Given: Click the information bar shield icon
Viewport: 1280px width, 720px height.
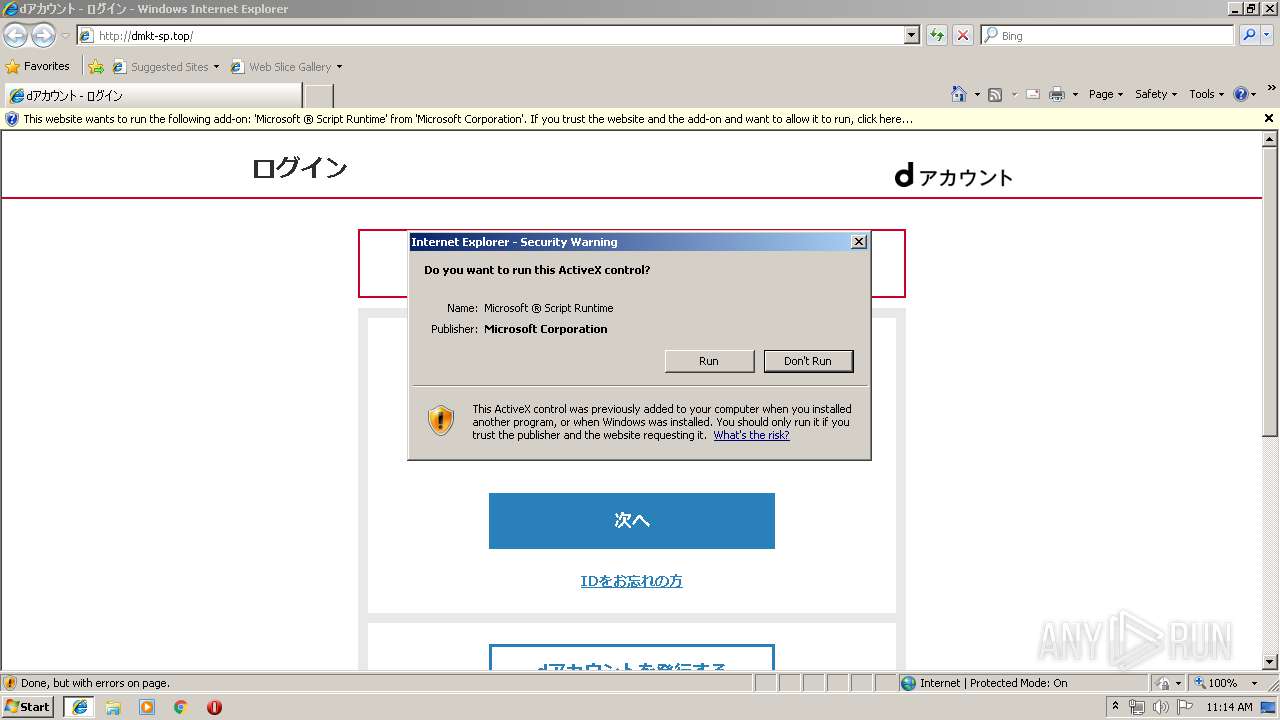Looking at the screenshot, I should pyautogui.click(x=12, y=119).
